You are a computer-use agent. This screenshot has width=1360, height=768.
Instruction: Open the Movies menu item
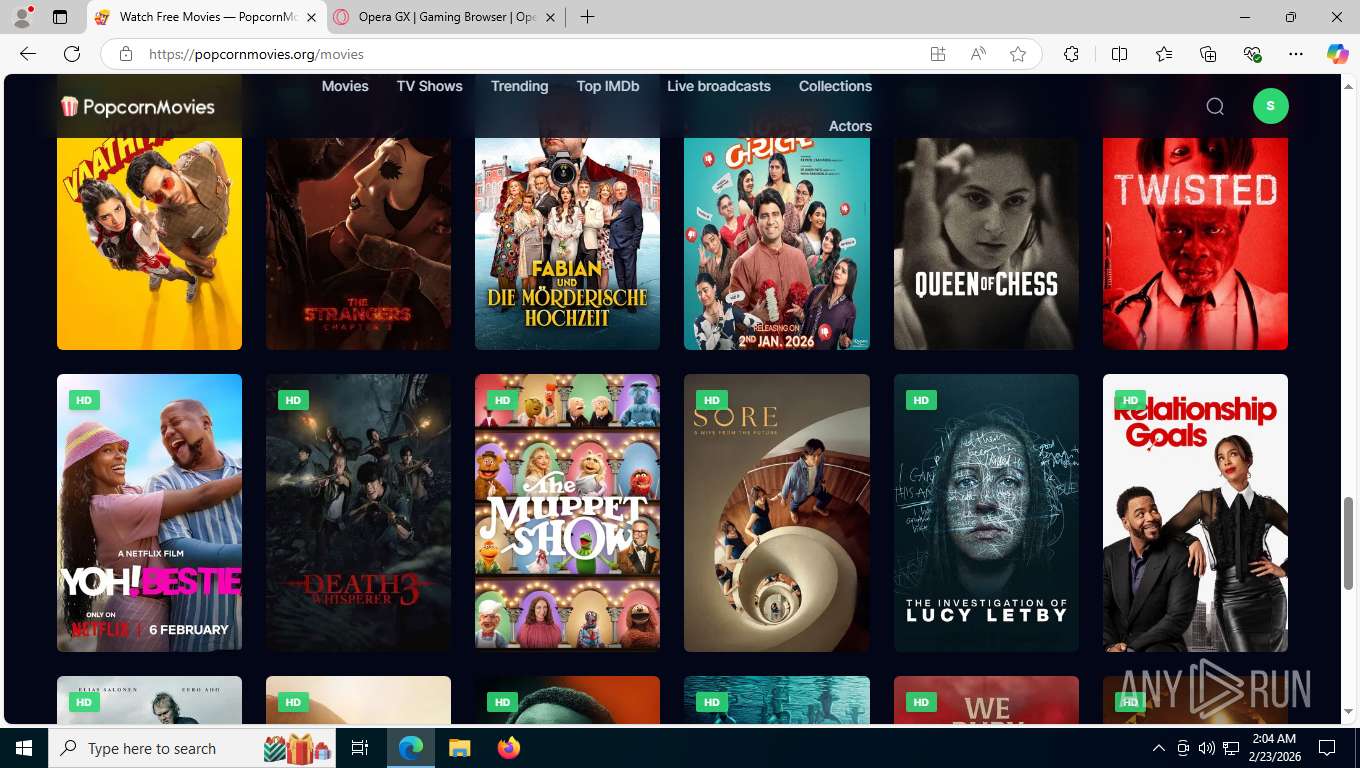345,86
